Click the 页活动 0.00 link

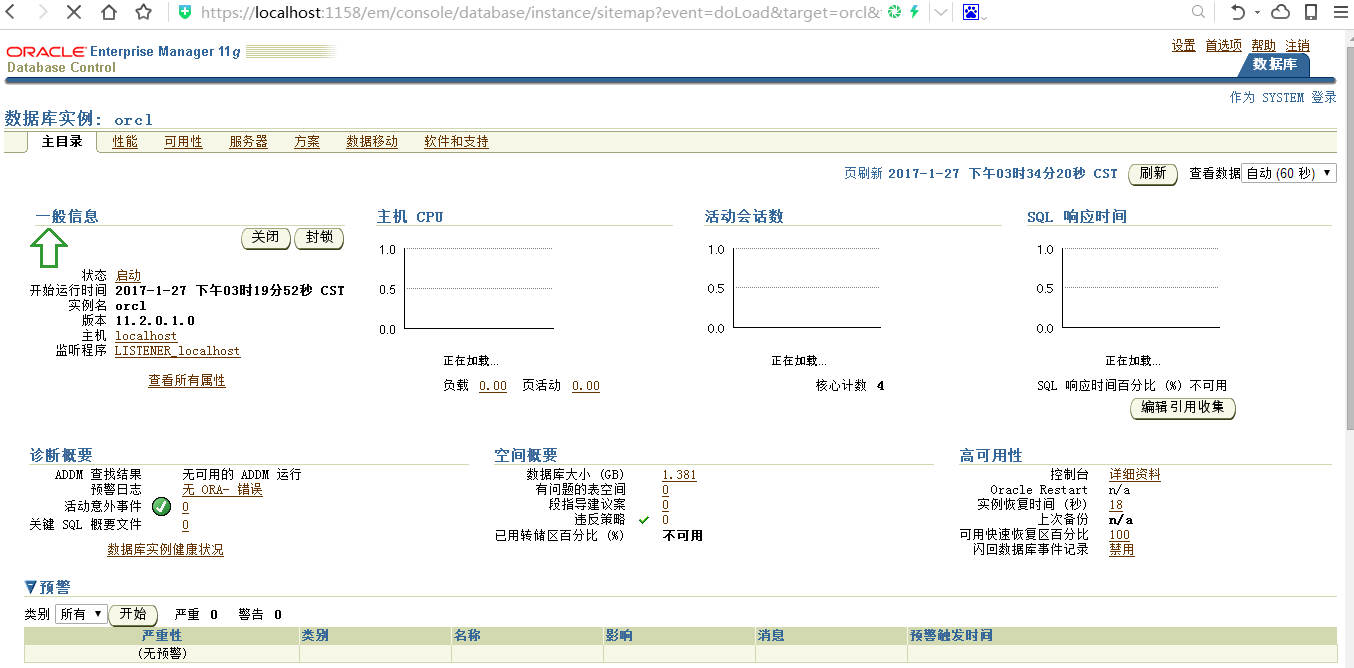586,386
